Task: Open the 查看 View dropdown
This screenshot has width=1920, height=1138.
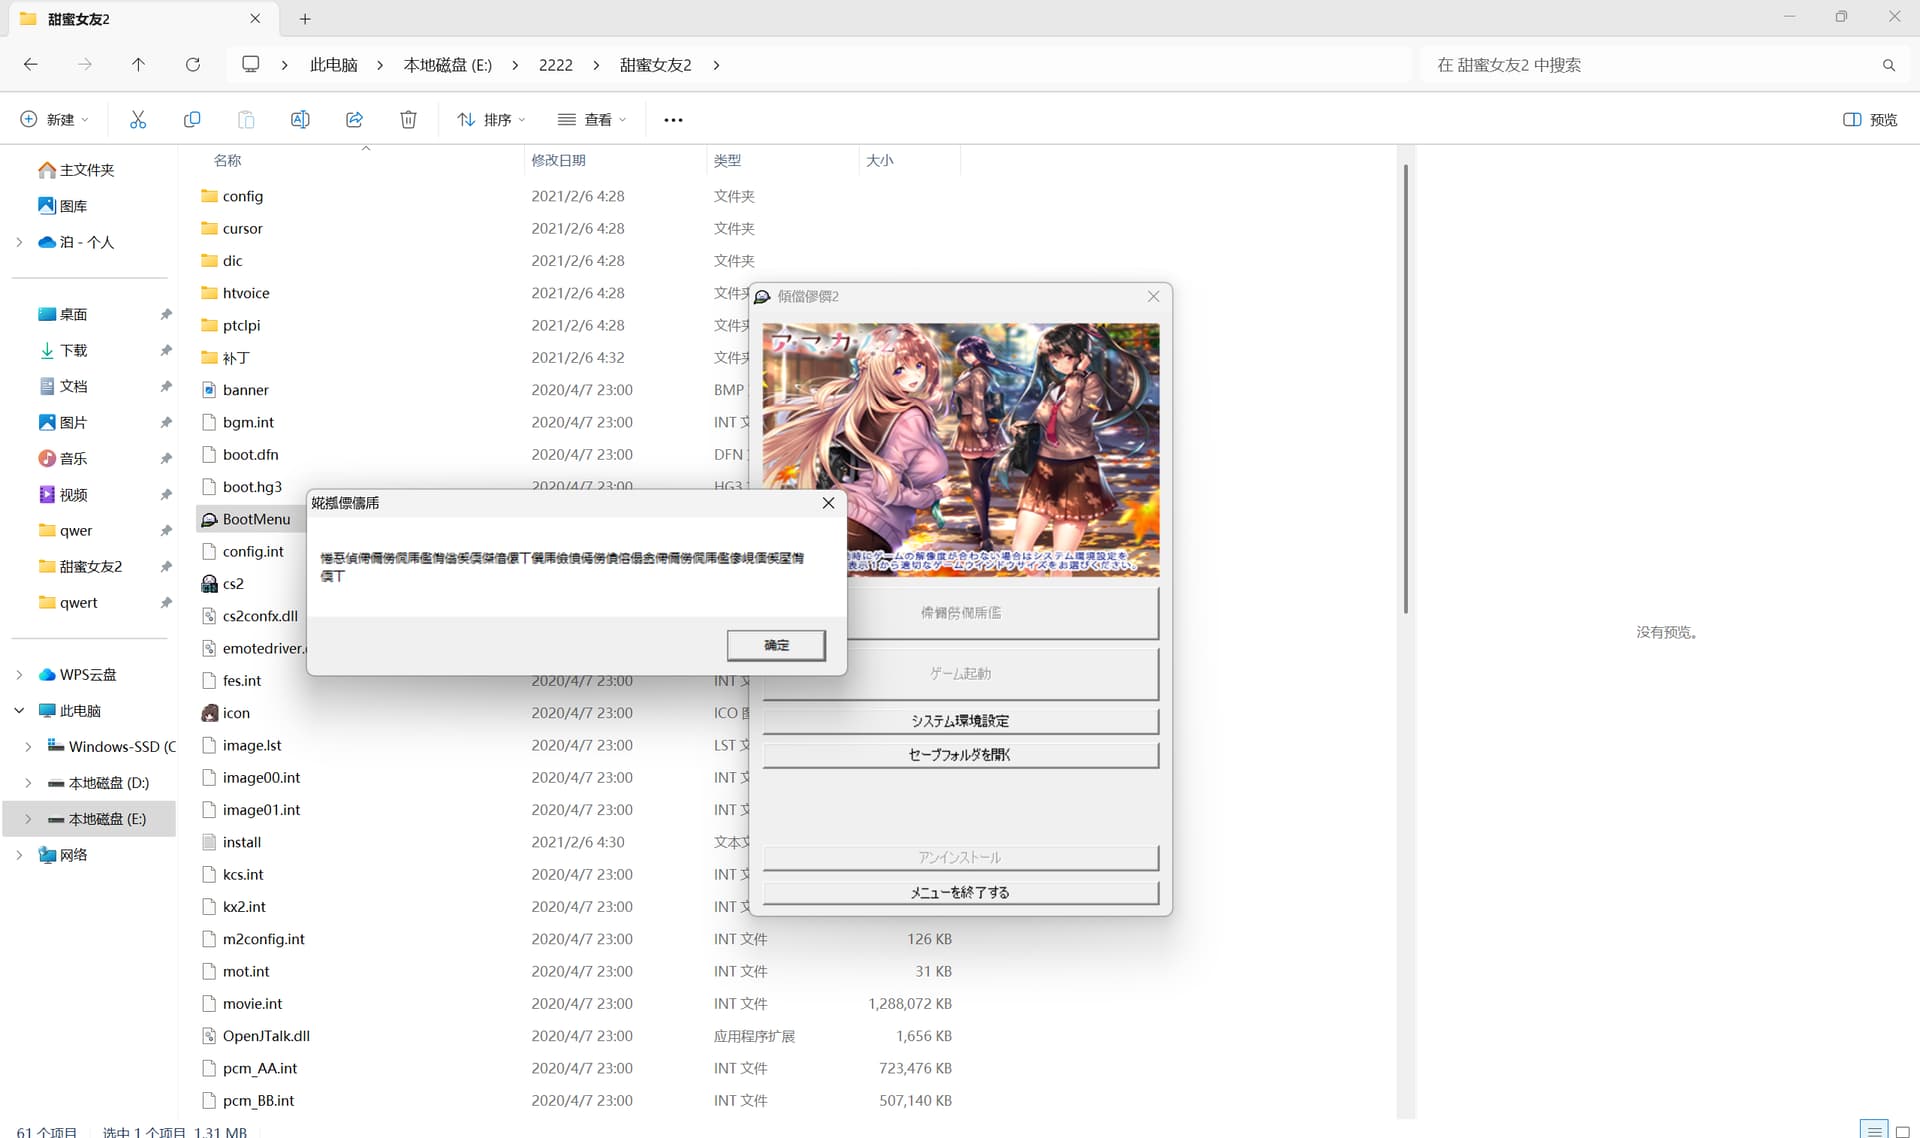Action: [x=592, y=119]
